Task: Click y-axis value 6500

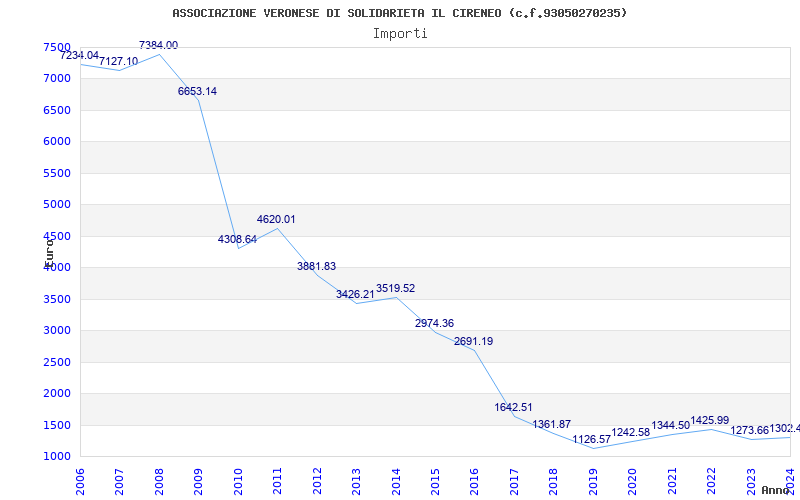Action: coord(57,110)
